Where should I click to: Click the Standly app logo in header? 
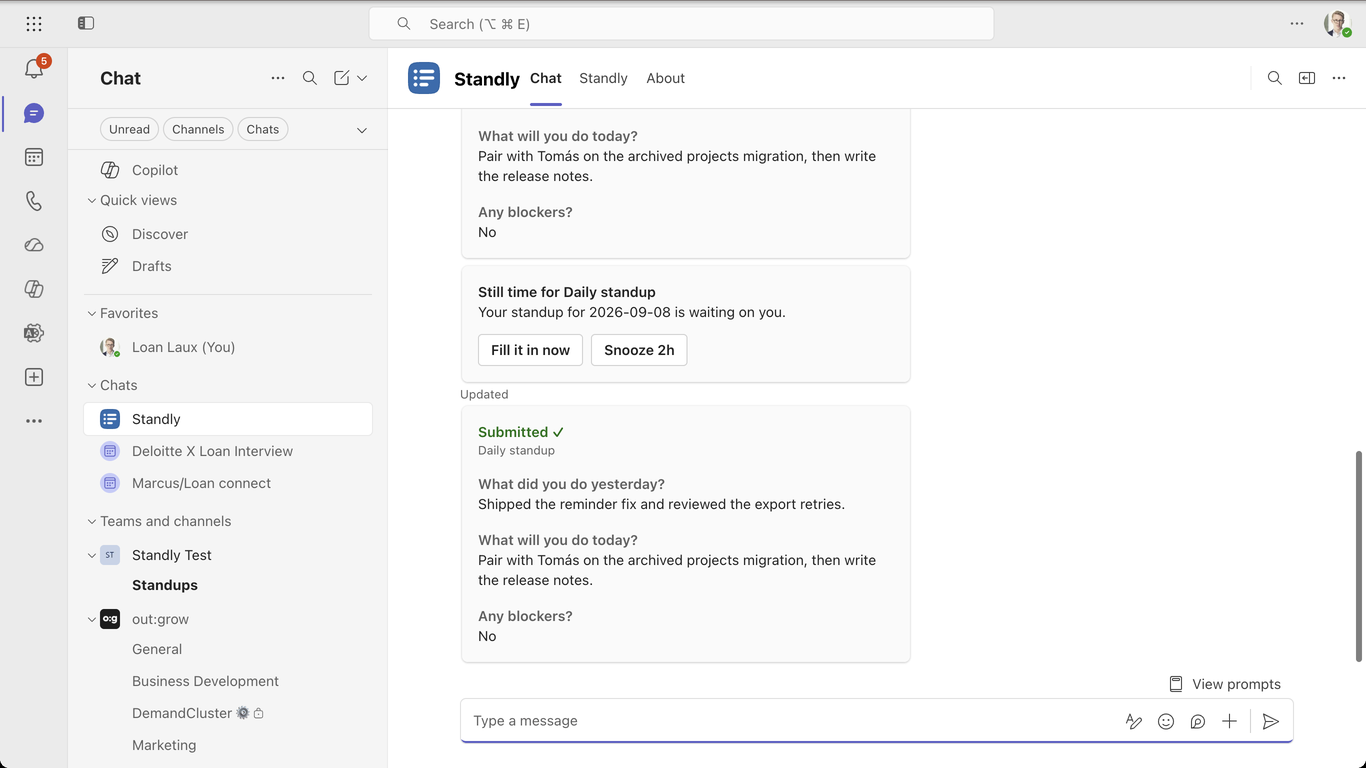click(424, 78)
